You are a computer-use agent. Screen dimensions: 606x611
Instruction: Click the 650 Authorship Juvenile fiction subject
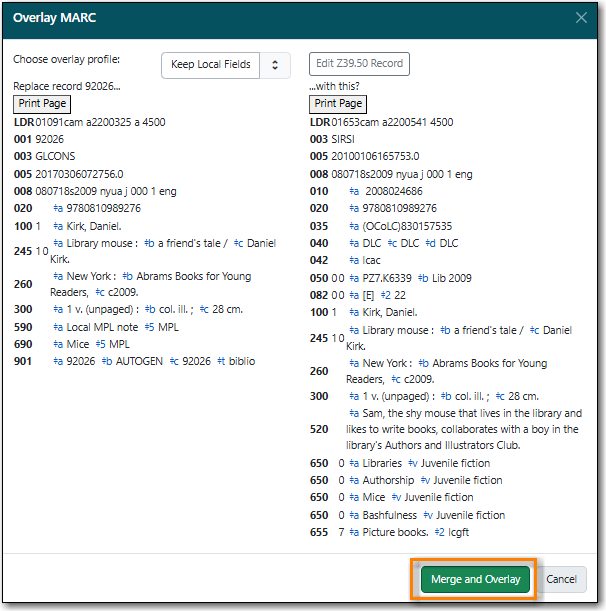pyautogui.click(x=406, y=480)
